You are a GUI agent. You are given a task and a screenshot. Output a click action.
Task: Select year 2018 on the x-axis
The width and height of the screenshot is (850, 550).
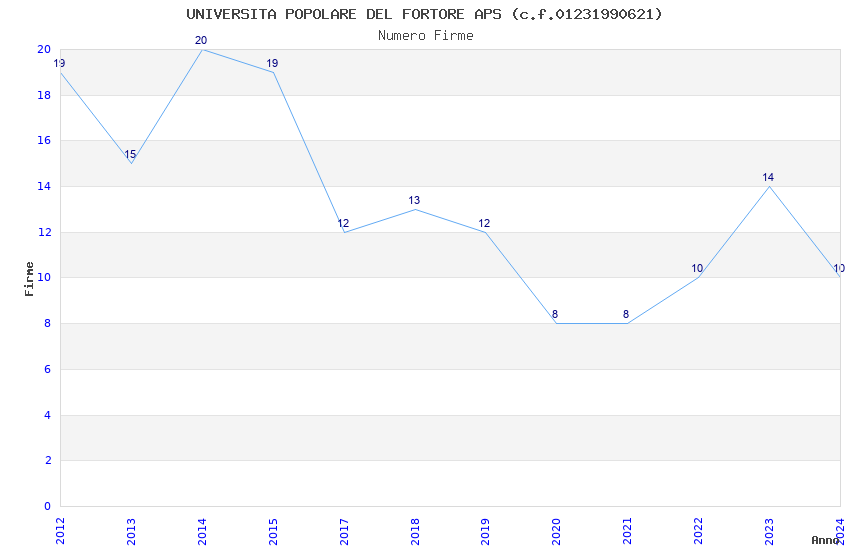click(x=415, y=531)
